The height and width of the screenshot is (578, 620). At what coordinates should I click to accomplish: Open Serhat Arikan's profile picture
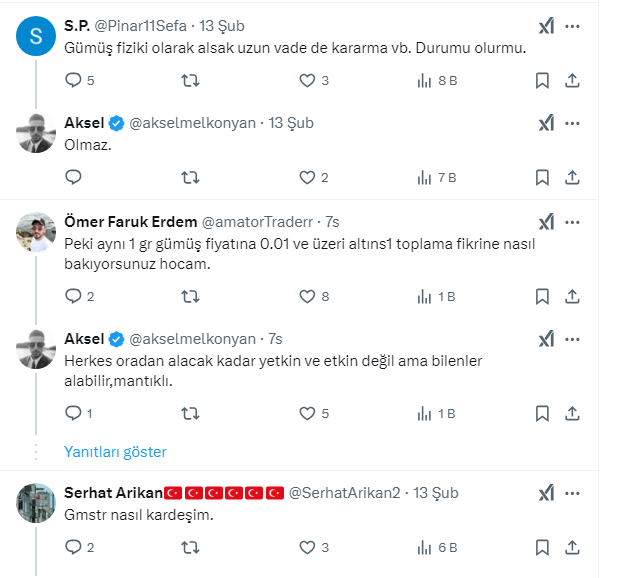tap(37, 503)
